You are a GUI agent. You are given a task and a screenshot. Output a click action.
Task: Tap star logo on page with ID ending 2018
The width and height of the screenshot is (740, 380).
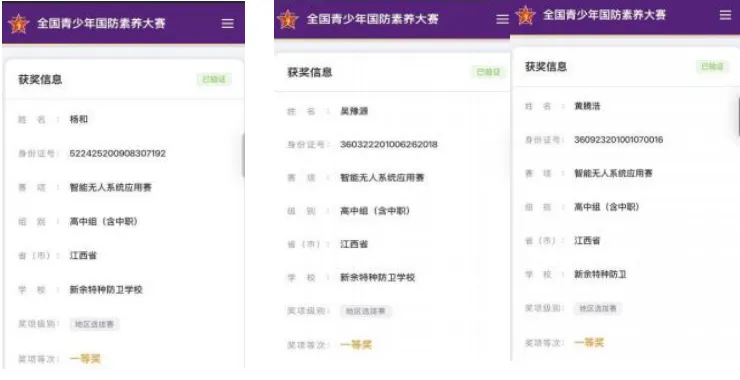coord(288,19)
